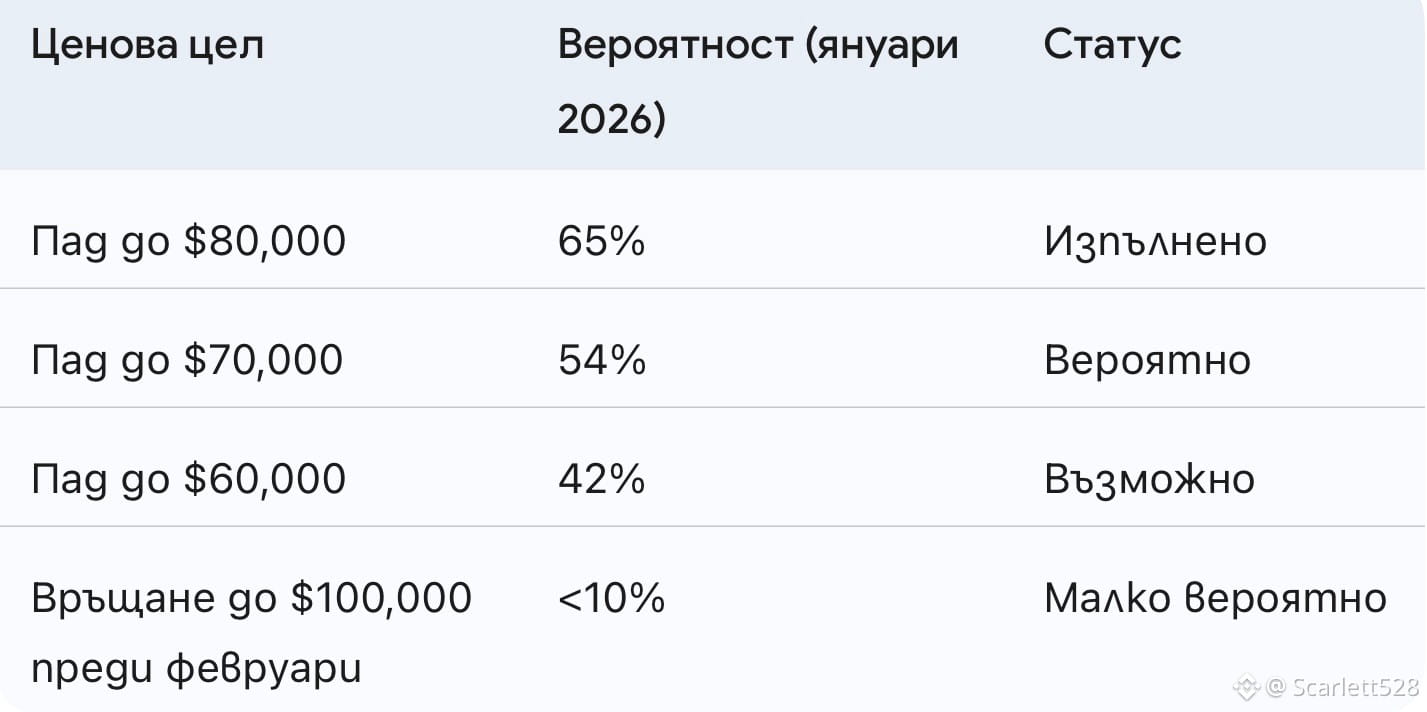Screen dimensions: 1427x712
Task: Select the 65% probability value
Action: point(601,242)
